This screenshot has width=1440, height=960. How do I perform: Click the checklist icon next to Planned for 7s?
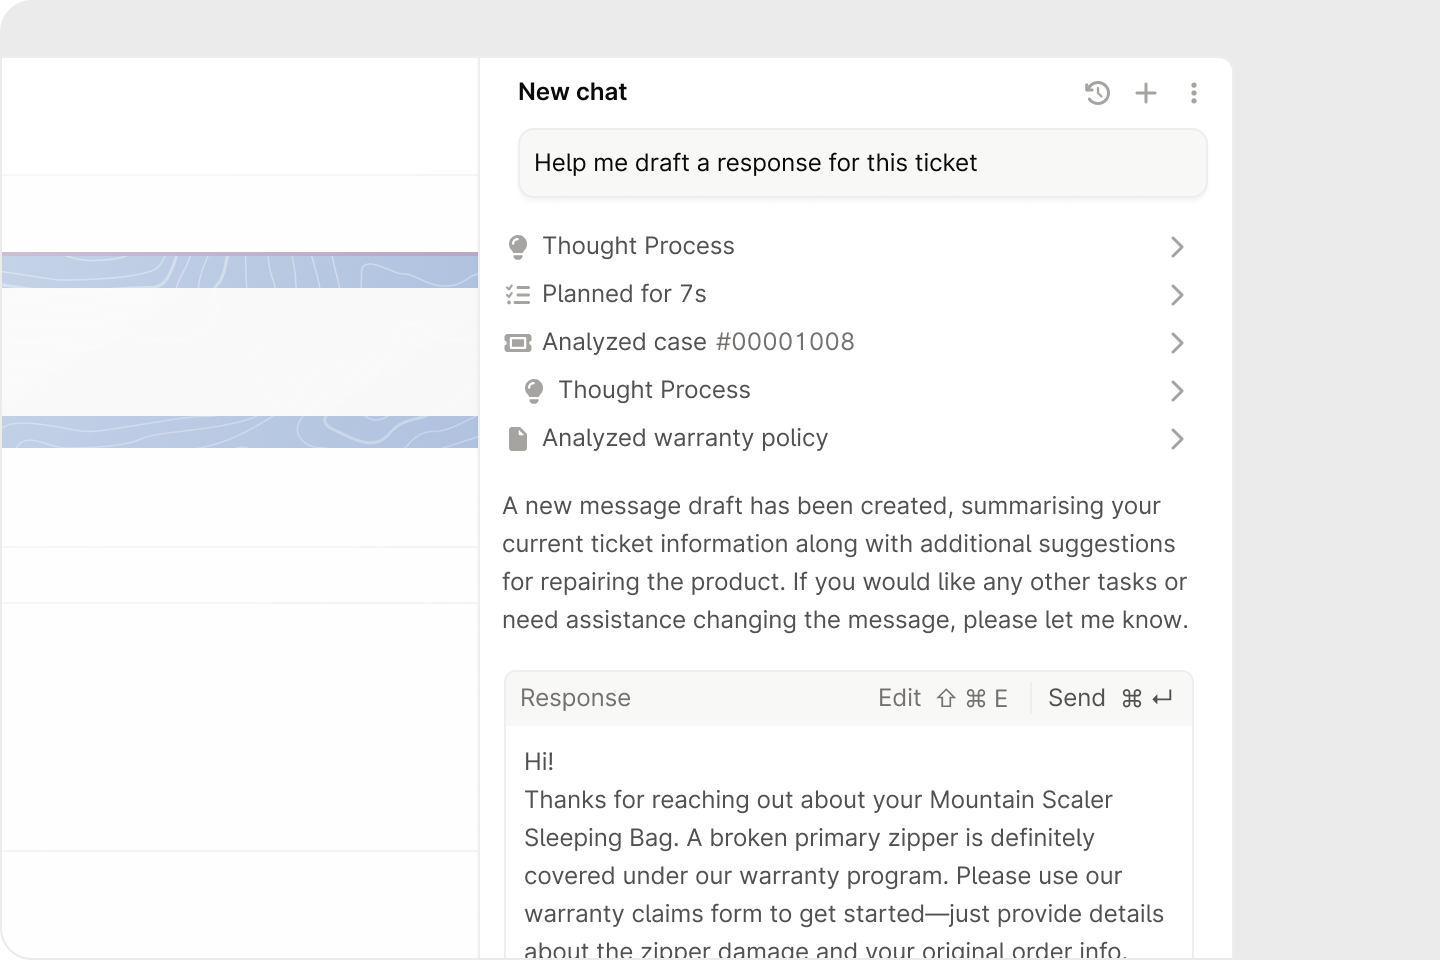pyautogui.click(x=517, y=294)
